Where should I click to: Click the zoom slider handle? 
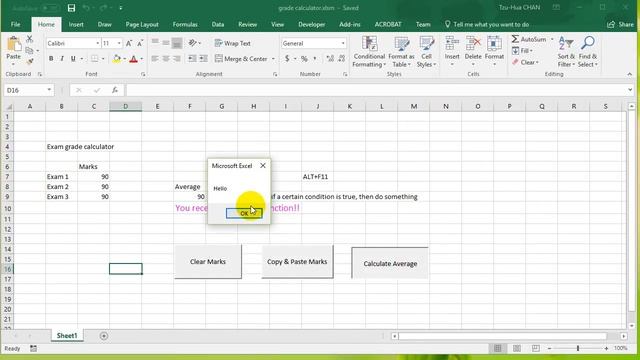[x=578, y=348]
